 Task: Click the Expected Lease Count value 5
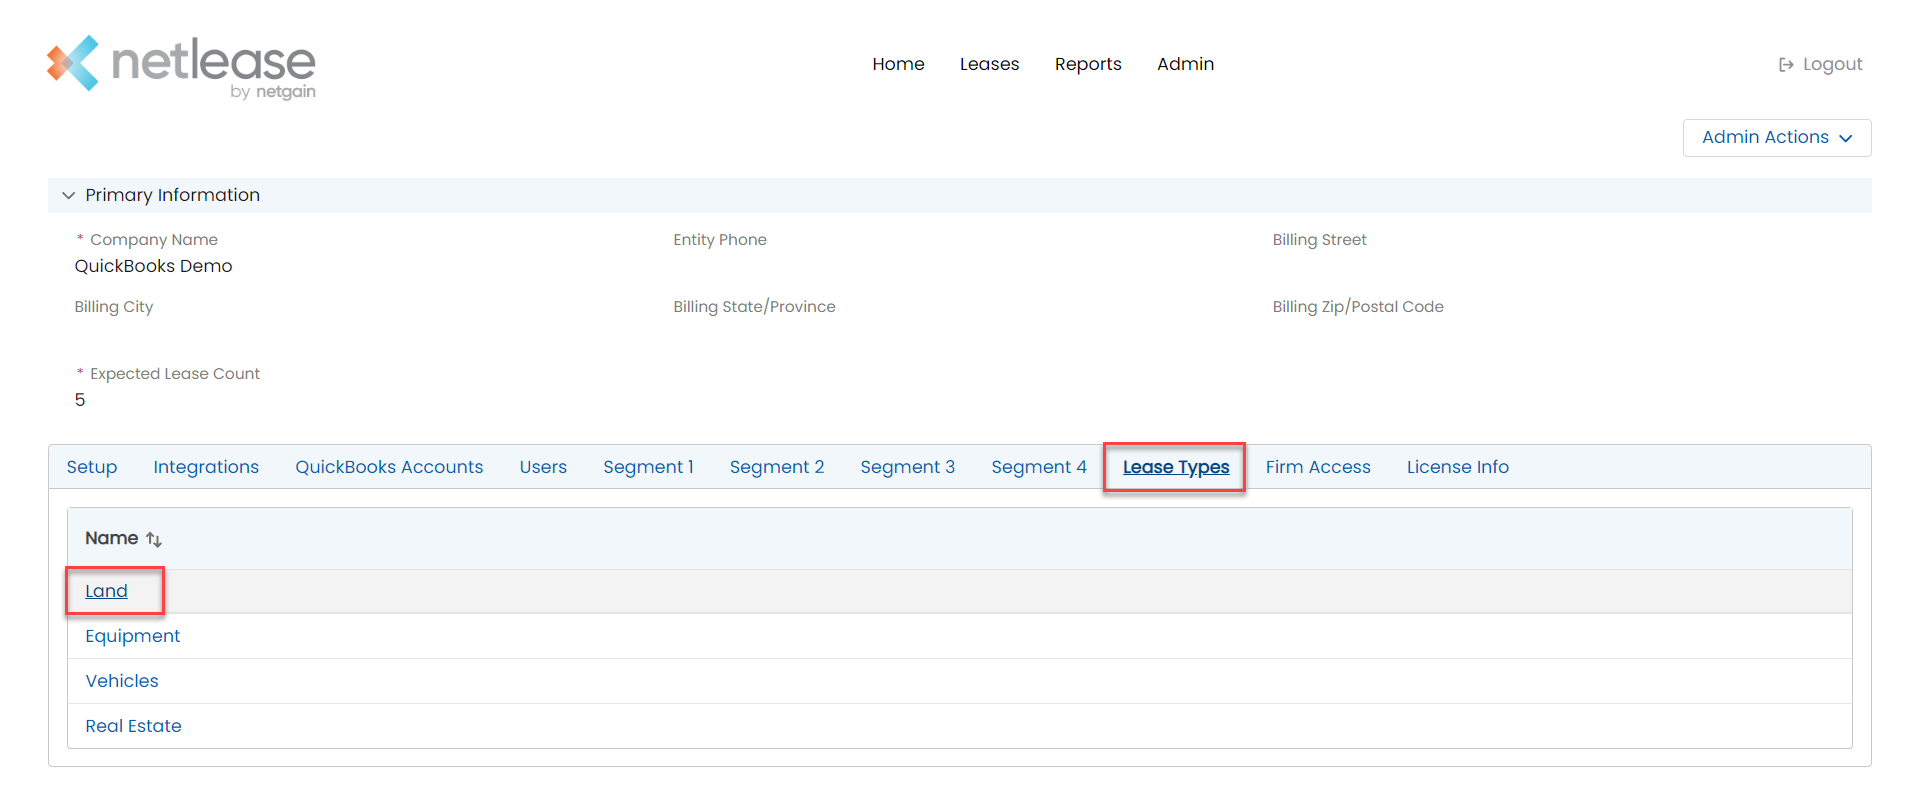[x=80, y=400]
